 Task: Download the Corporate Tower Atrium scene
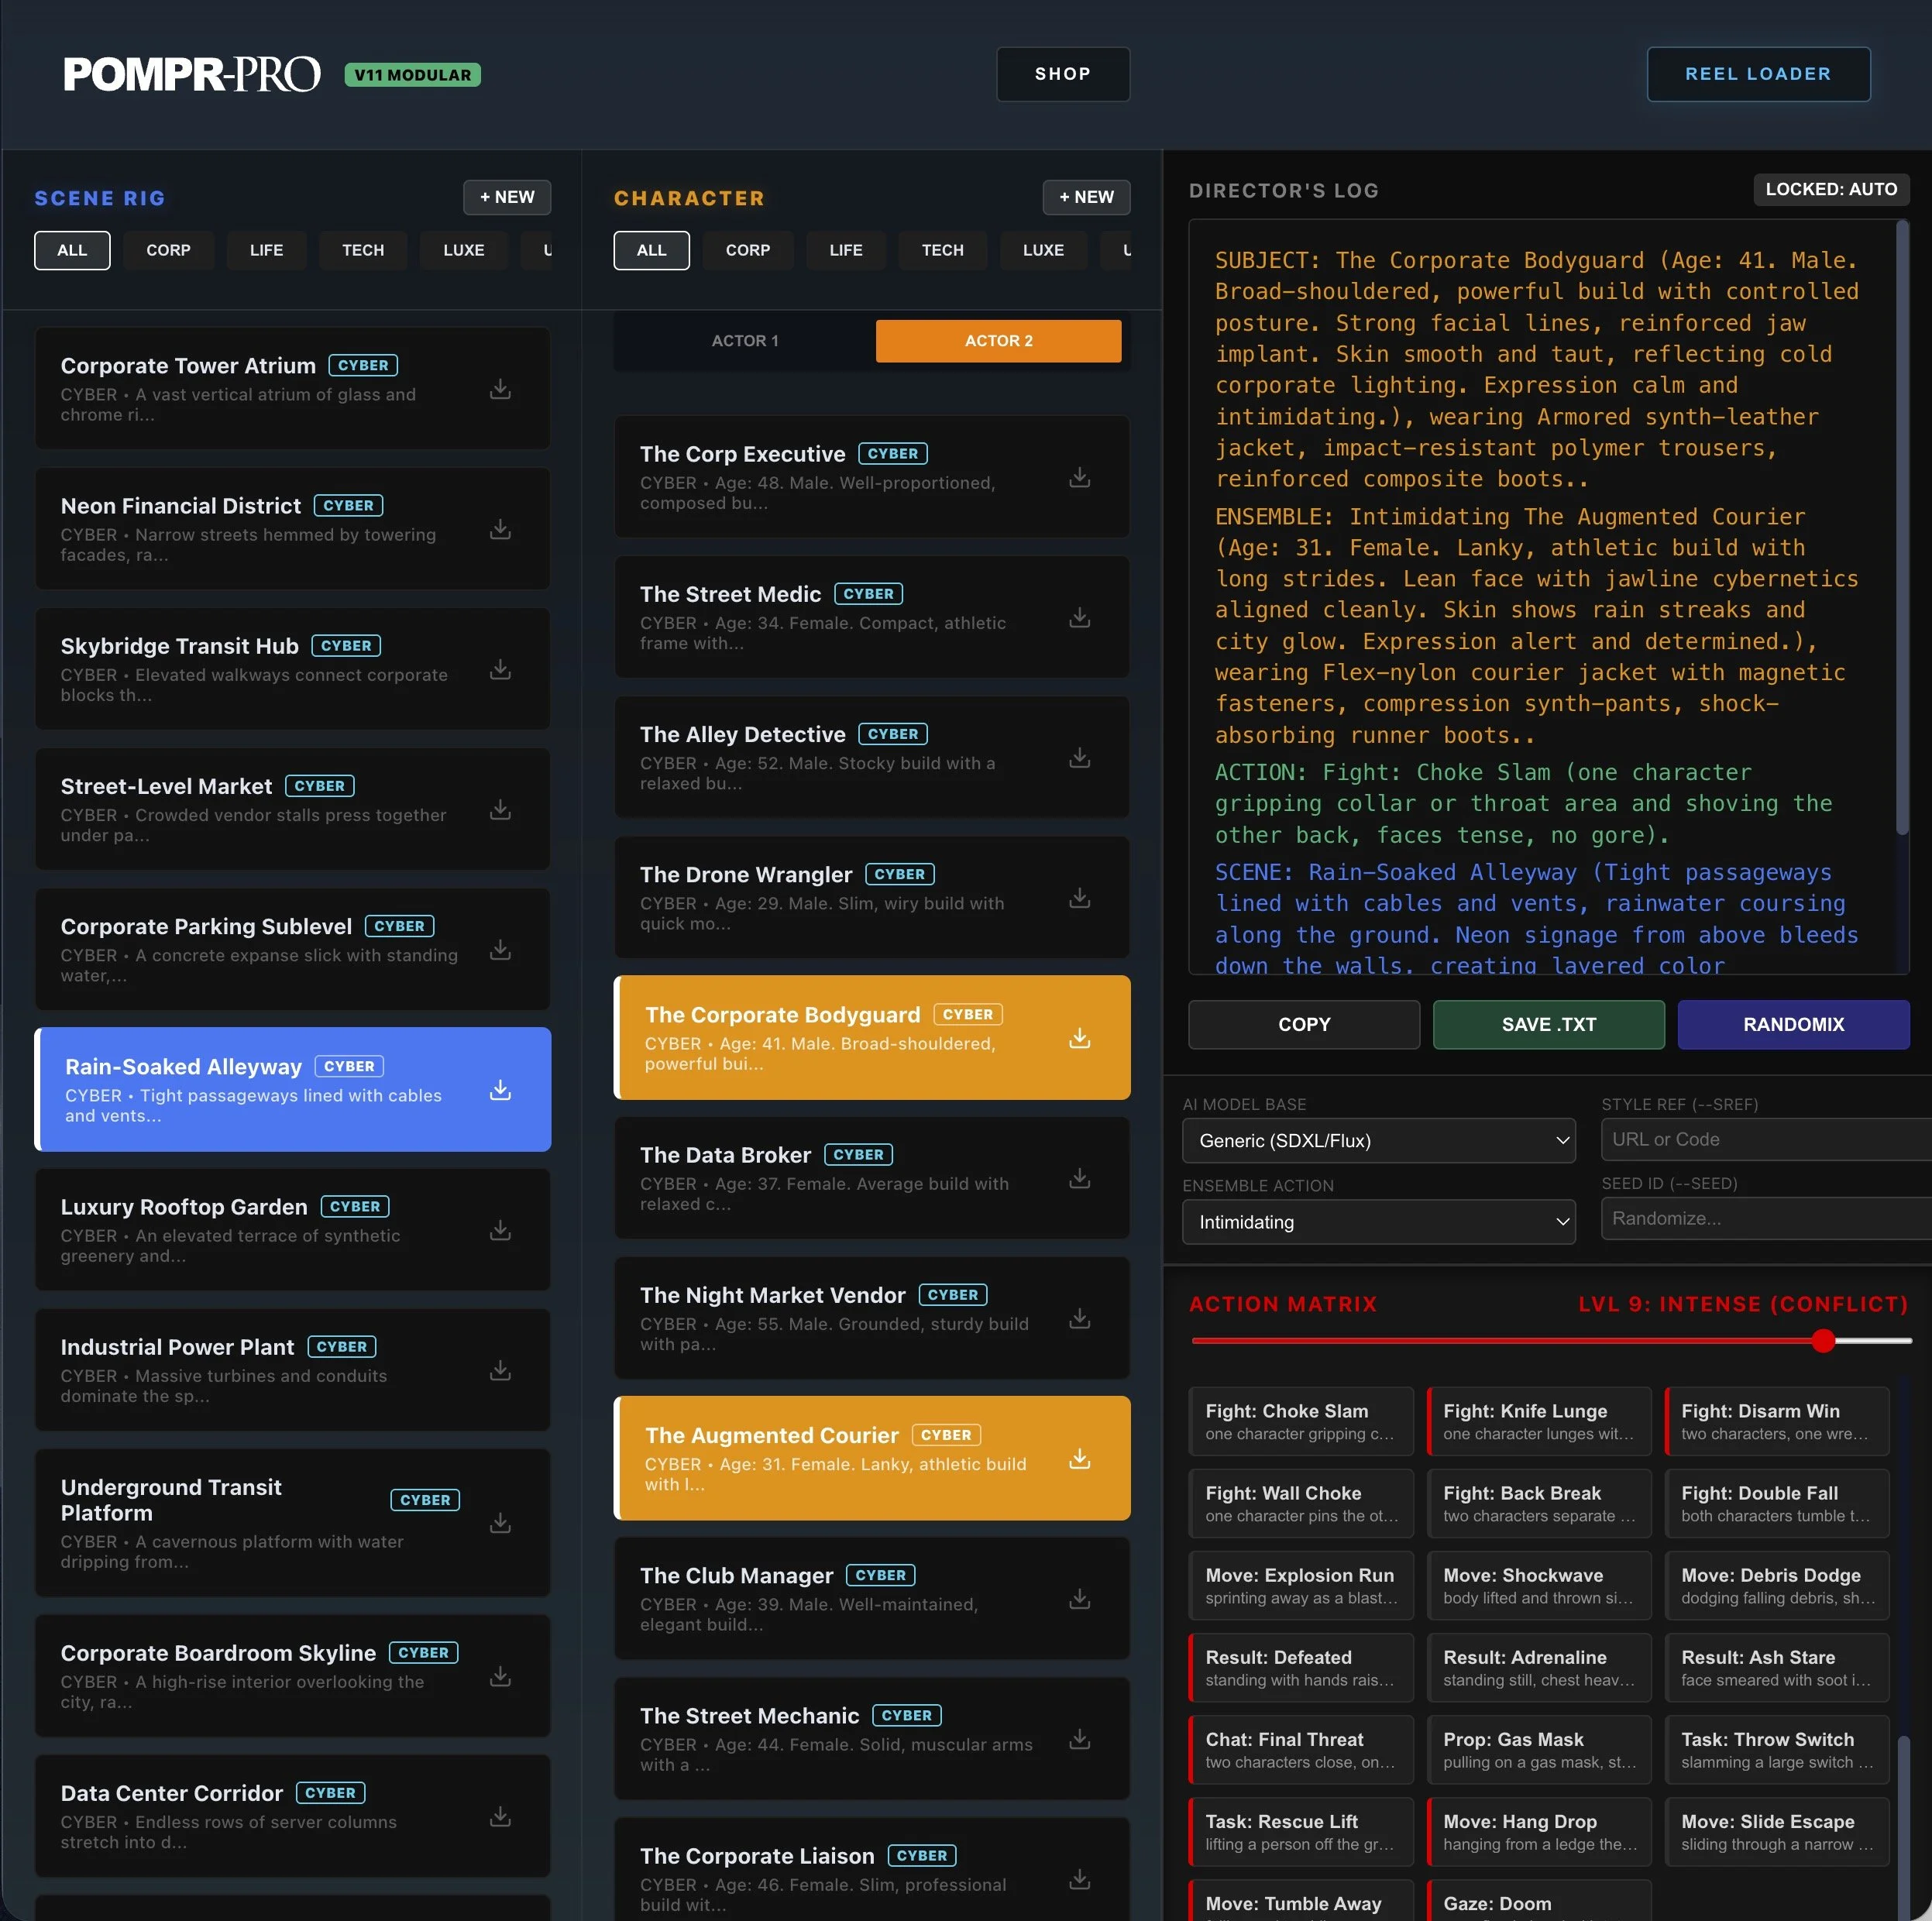[x=500, y=390]
